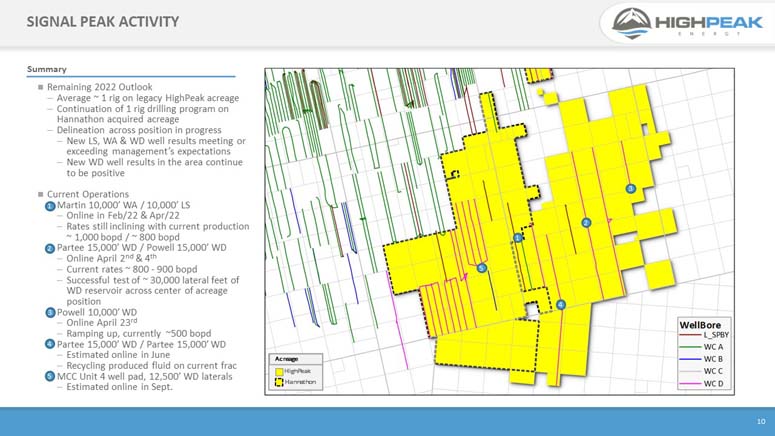Click "Partee 15,000' WD / Partee 15,000' WD"
This screenshot has width=775, height=436.
(x=141, y=345)
